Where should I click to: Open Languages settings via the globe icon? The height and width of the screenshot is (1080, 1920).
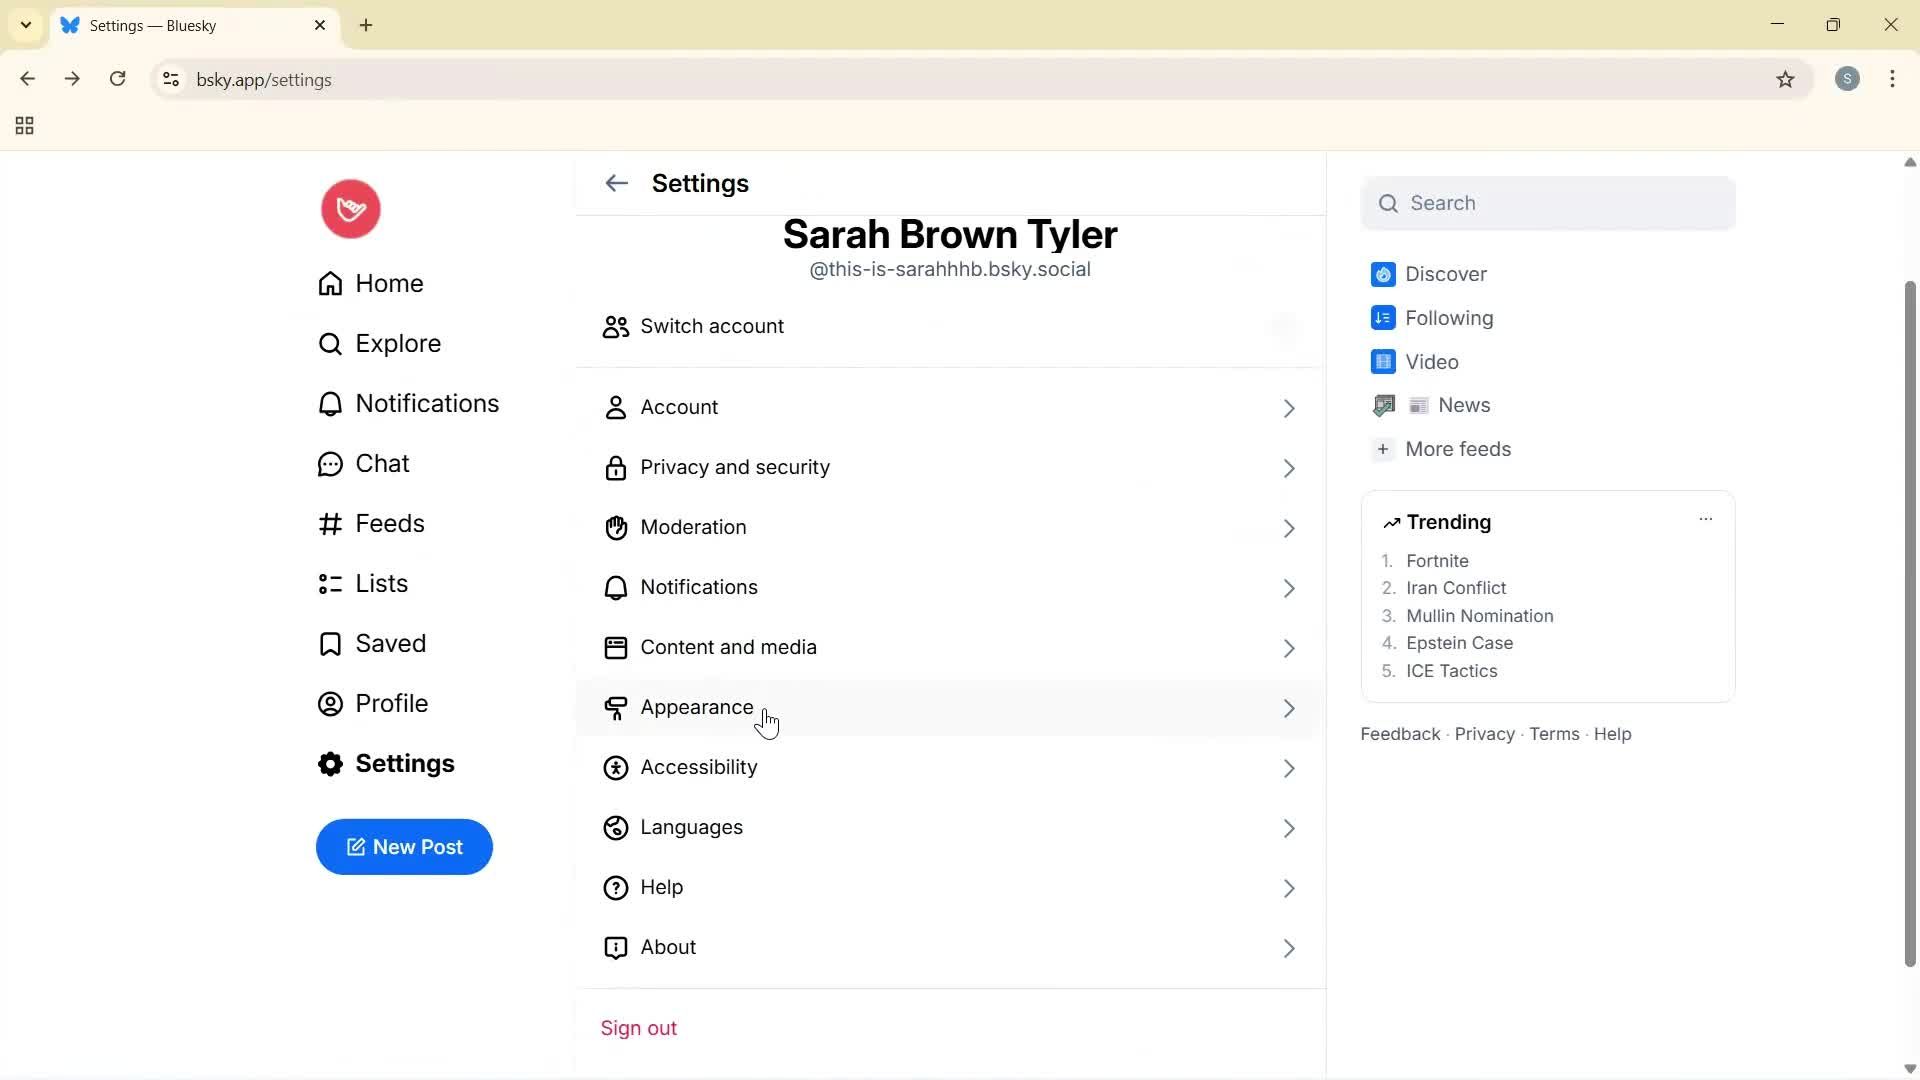point(615,828)
